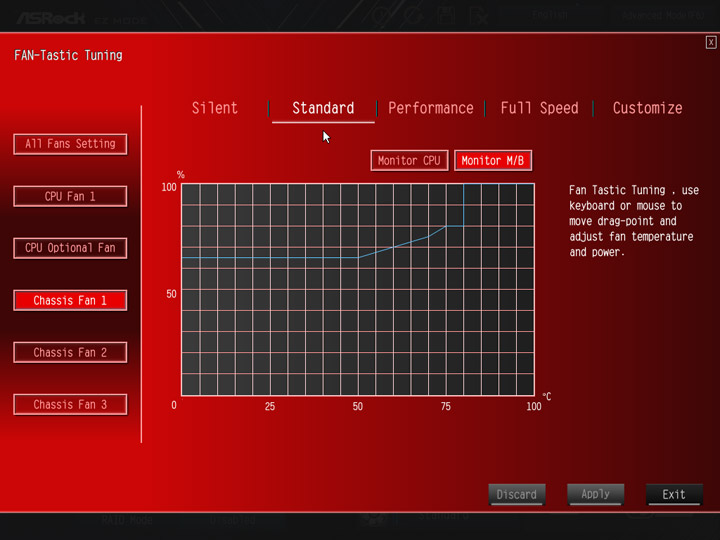The width and height of the screenshot is (720, 540).
Task: Click the Fan Tastic Tuning help description text
Action: (x=634, y=221)
